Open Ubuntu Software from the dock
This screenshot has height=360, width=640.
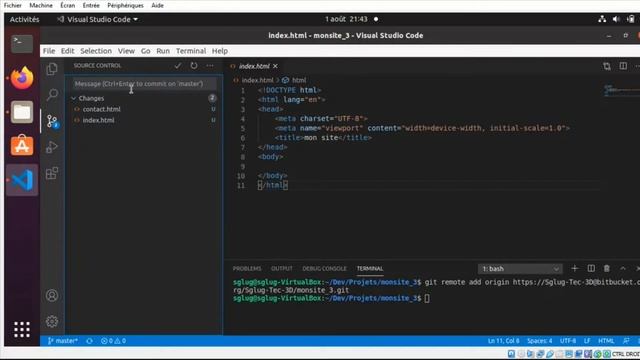22,145
